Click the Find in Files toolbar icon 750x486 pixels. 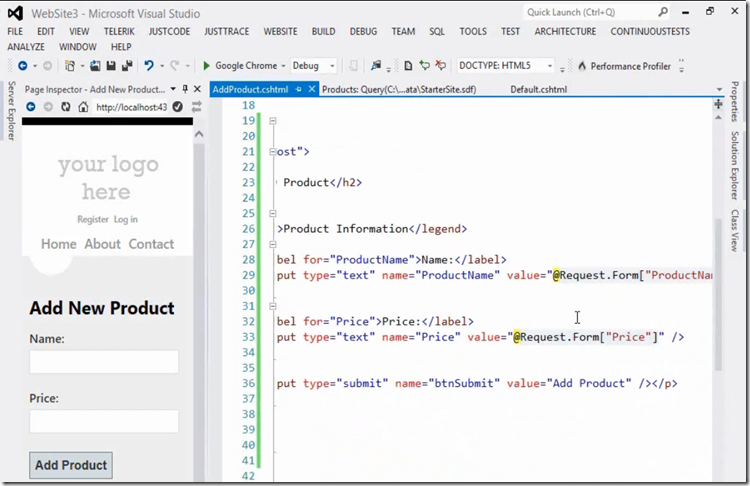pos(376,66)
